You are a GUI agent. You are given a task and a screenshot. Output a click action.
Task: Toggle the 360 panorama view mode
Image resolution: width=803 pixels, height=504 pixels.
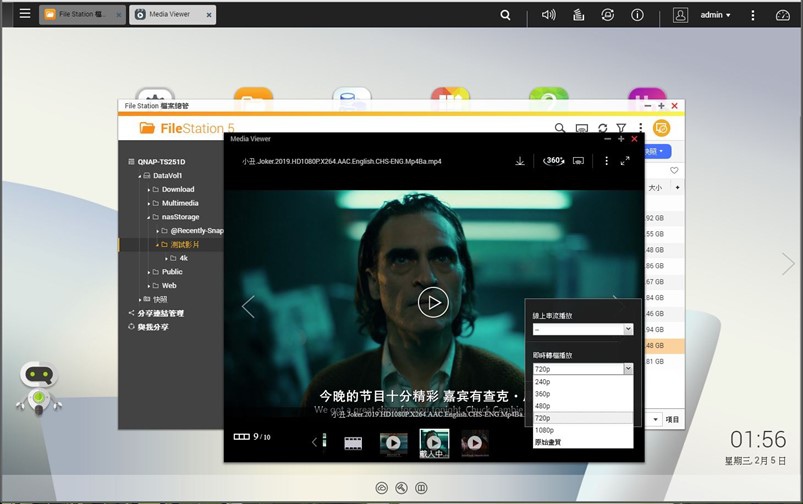coord(554,161)
